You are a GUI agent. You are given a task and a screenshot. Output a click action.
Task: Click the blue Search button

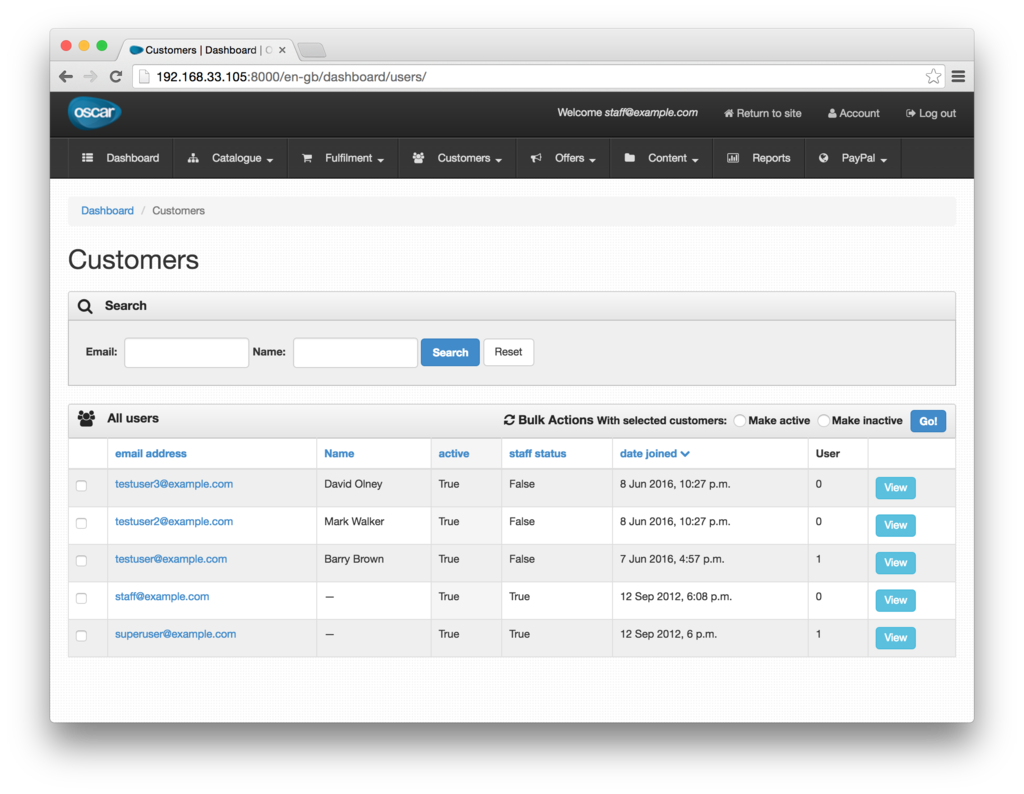(x=450, y=353)
